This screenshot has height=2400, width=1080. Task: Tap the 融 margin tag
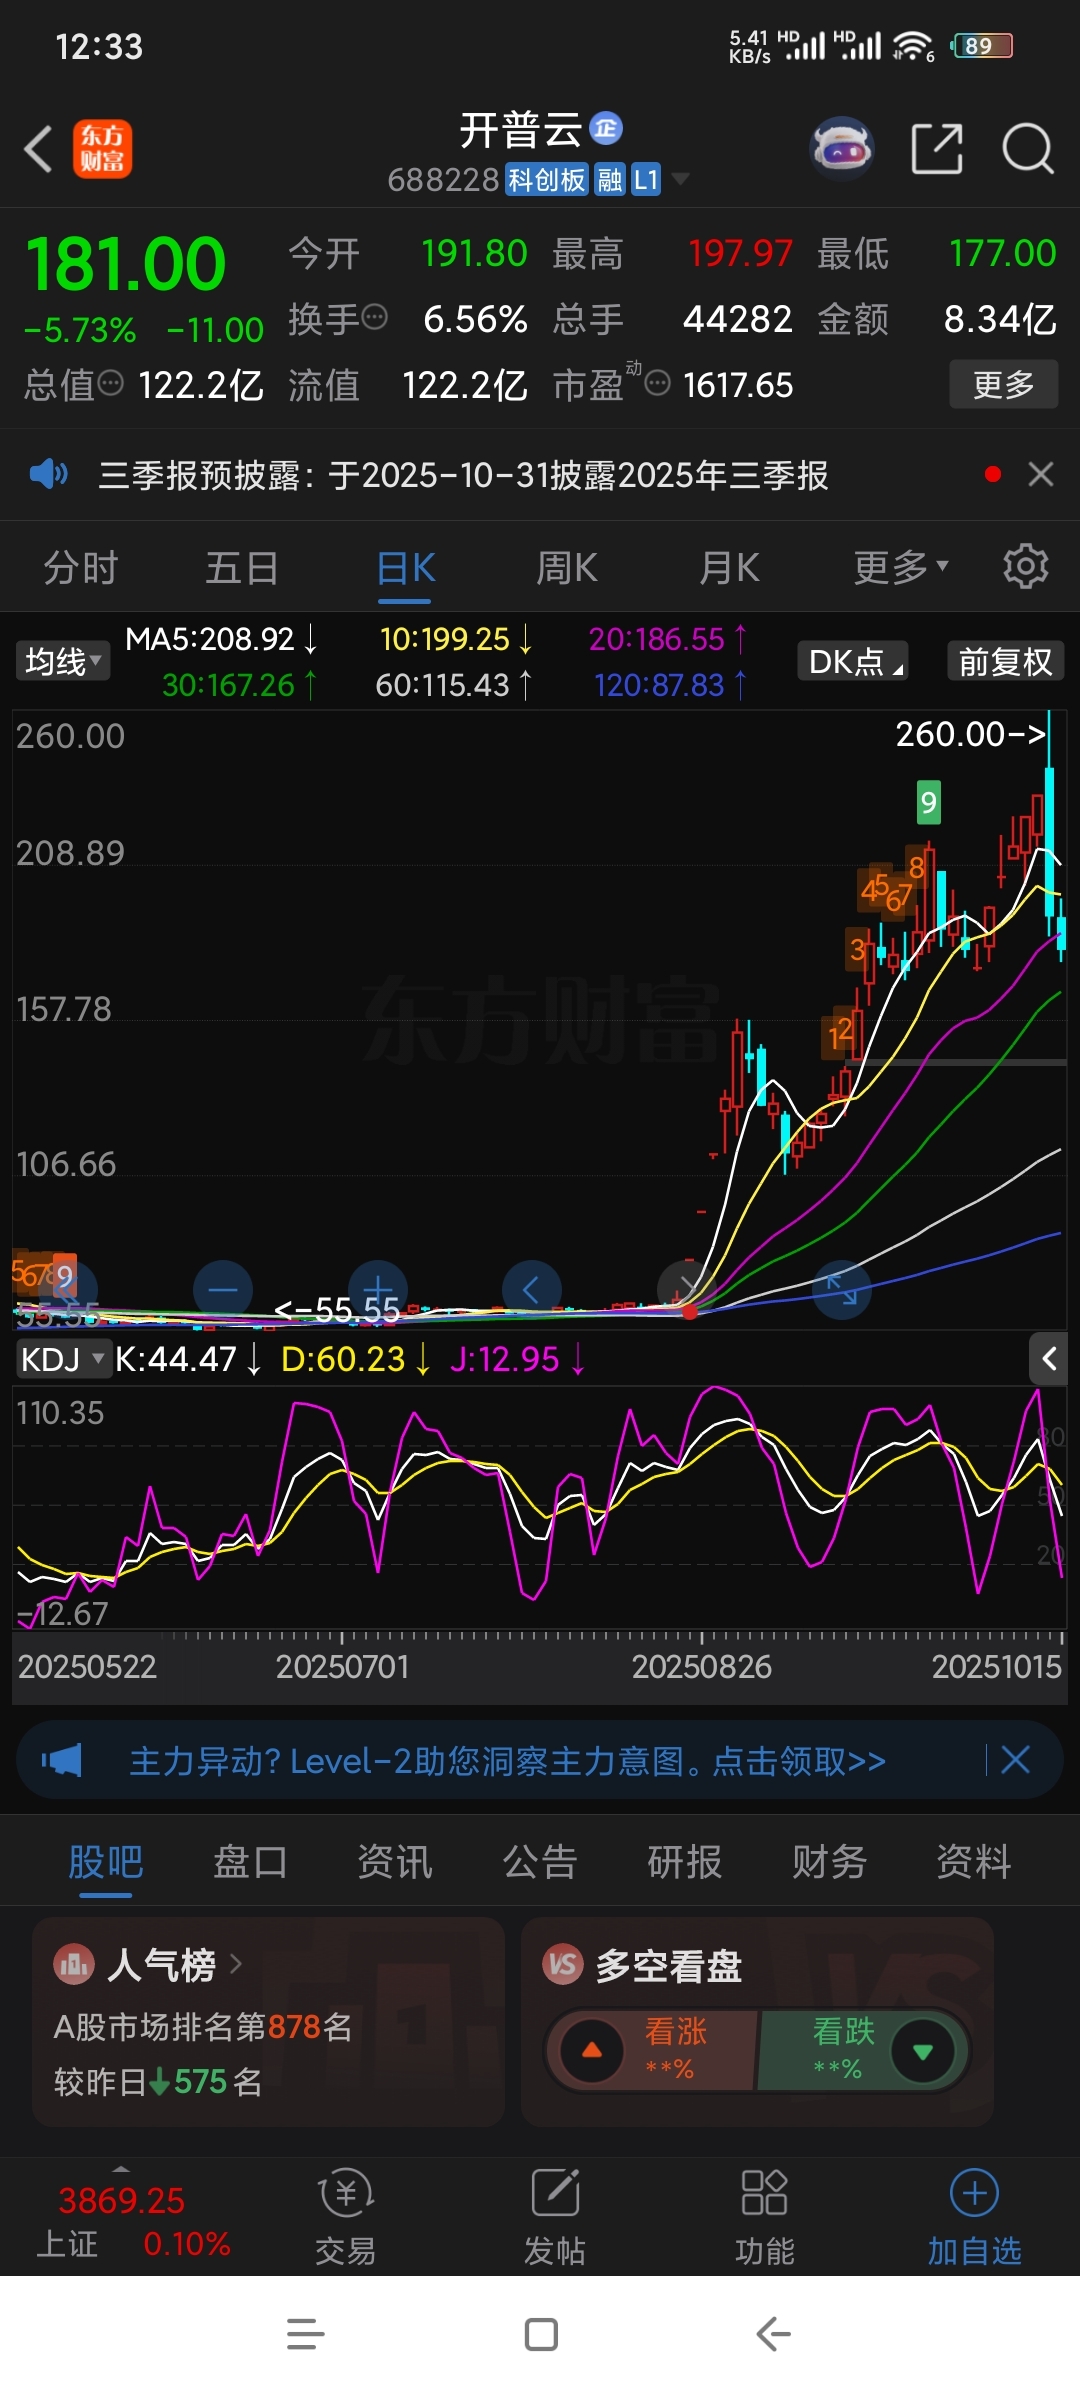point(609,180)
